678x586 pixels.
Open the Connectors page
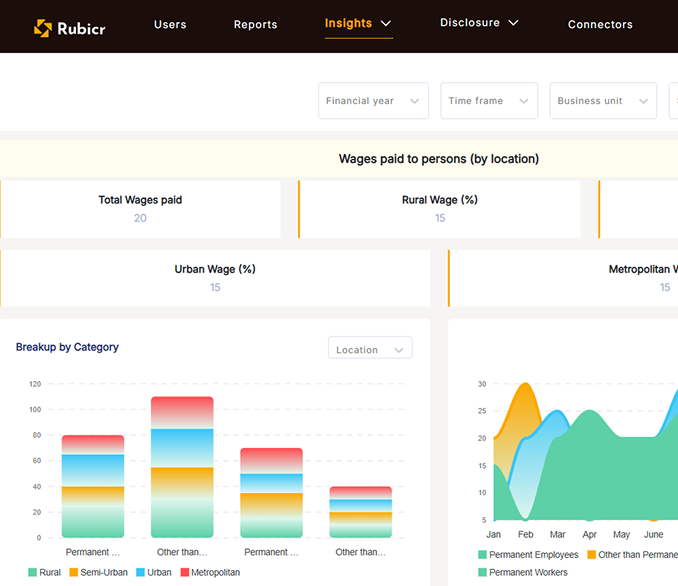[600, 25]
